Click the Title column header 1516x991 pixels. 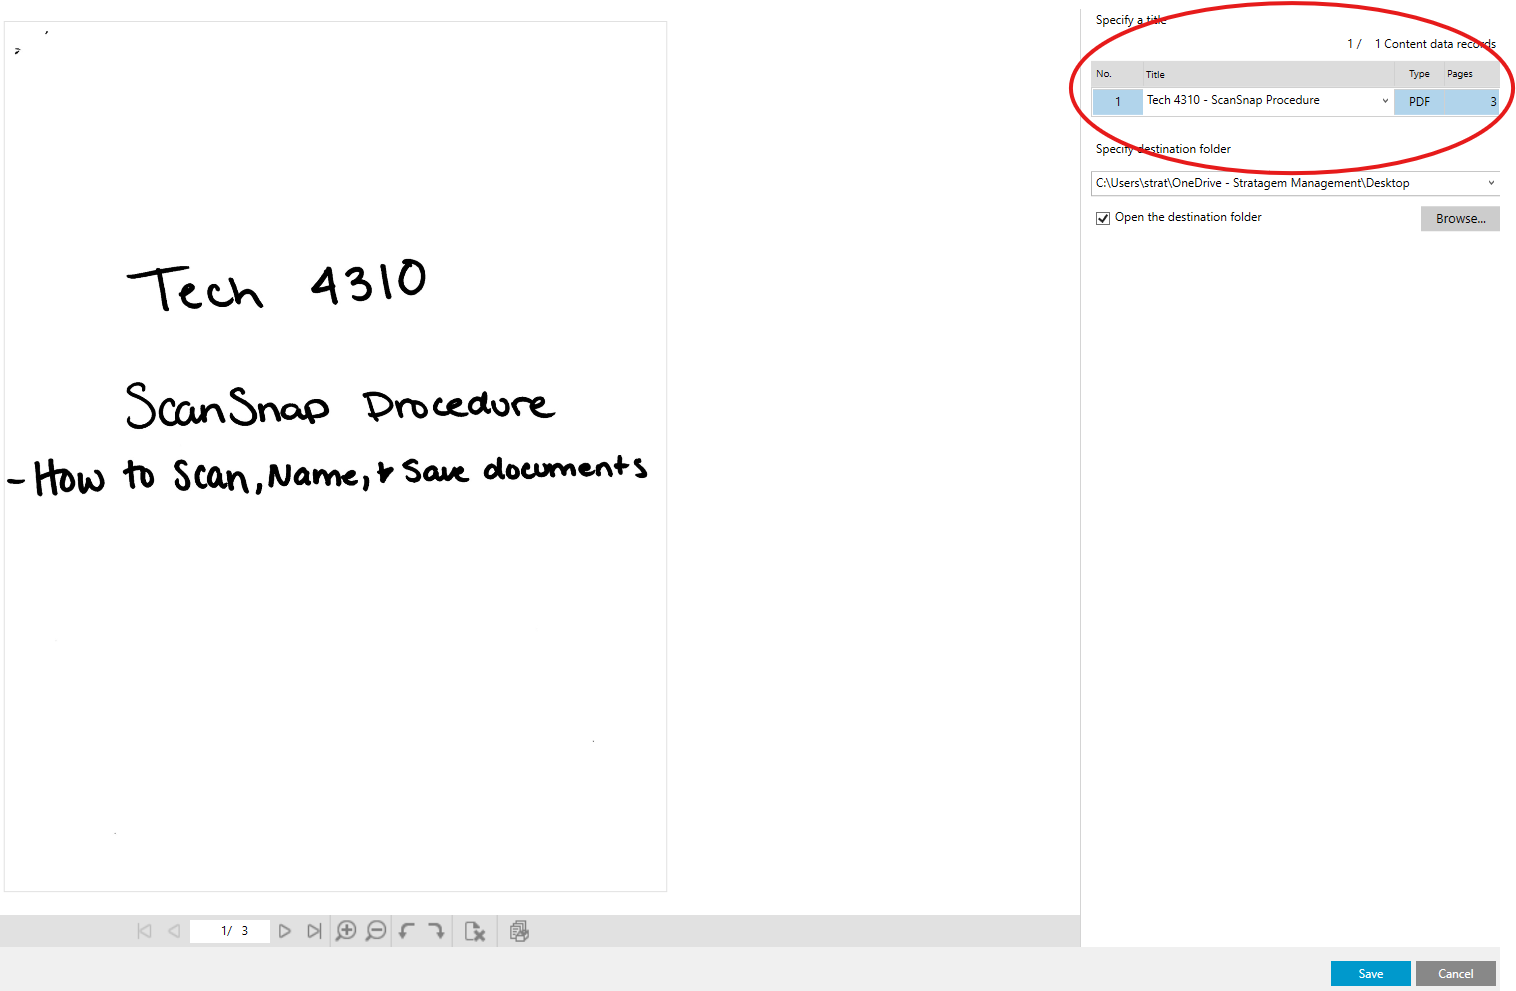coord(1269,74)
